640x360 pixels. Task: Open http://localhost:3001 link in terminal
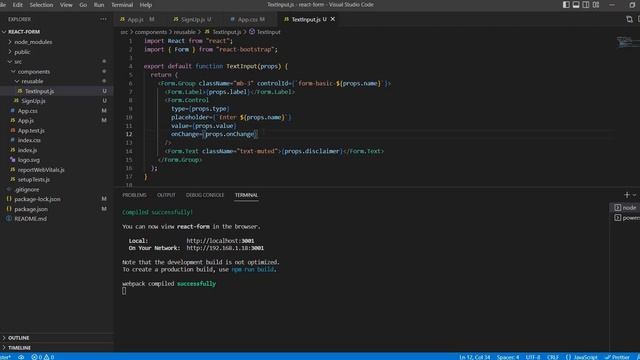220,241
